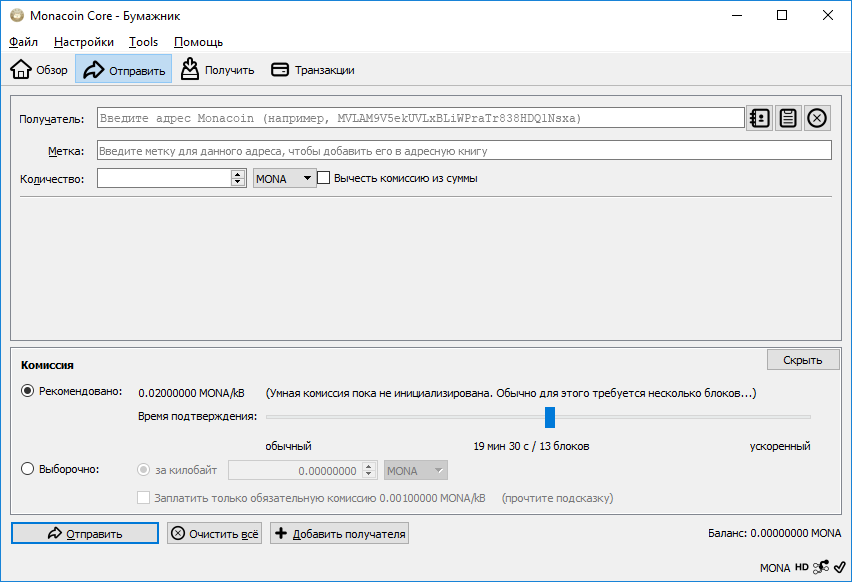Open the Помощь menu
Image resolution: width=852 pixels, height=582 pixels.
(x=198, y=42)
